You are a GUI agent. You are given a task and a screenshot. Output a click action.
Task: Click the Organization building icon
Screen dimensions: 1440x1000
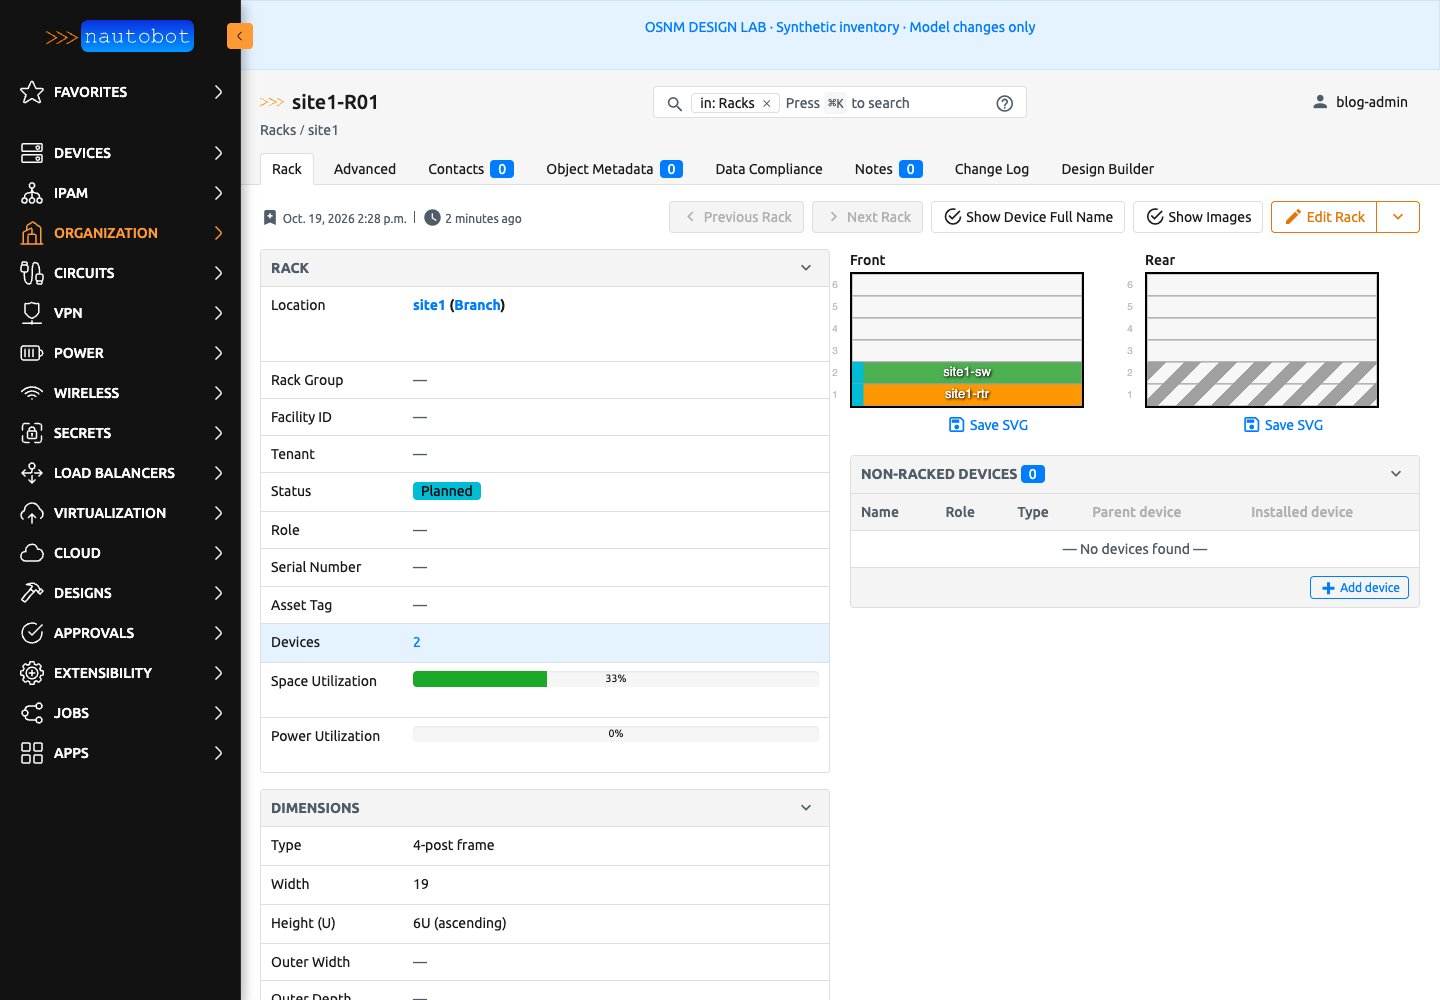pyautogui.click(x=32, y=233)
